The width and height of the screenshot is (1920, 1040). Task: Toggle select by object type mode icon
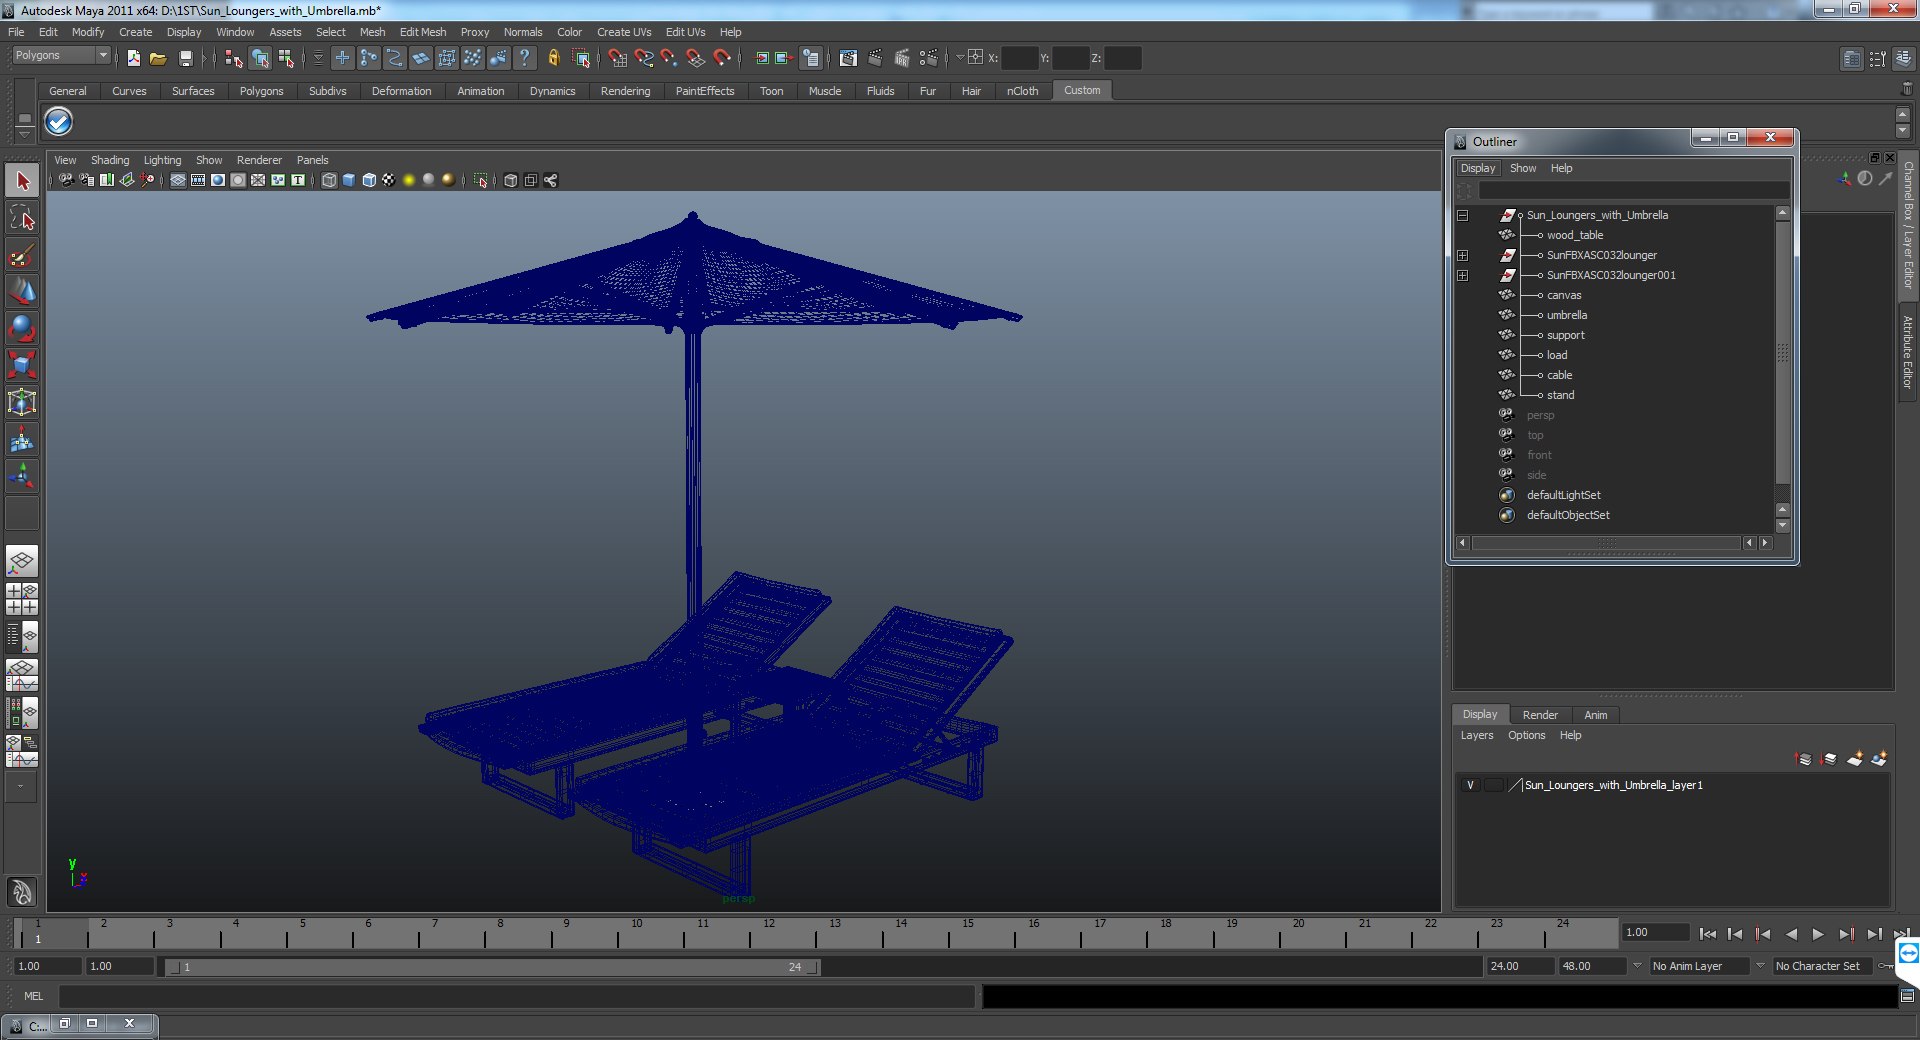pos(260,58)
